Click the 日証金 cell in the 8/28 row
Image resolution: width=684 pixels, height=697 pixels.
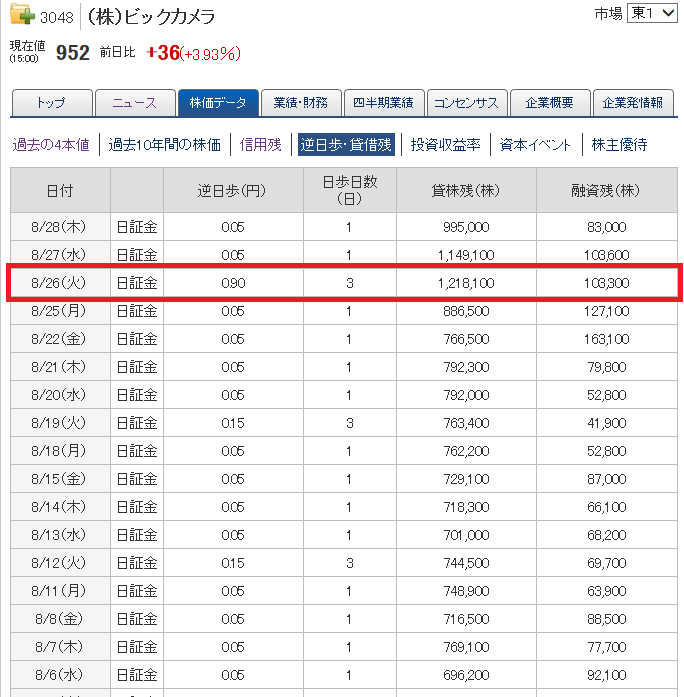click(137, 227)
